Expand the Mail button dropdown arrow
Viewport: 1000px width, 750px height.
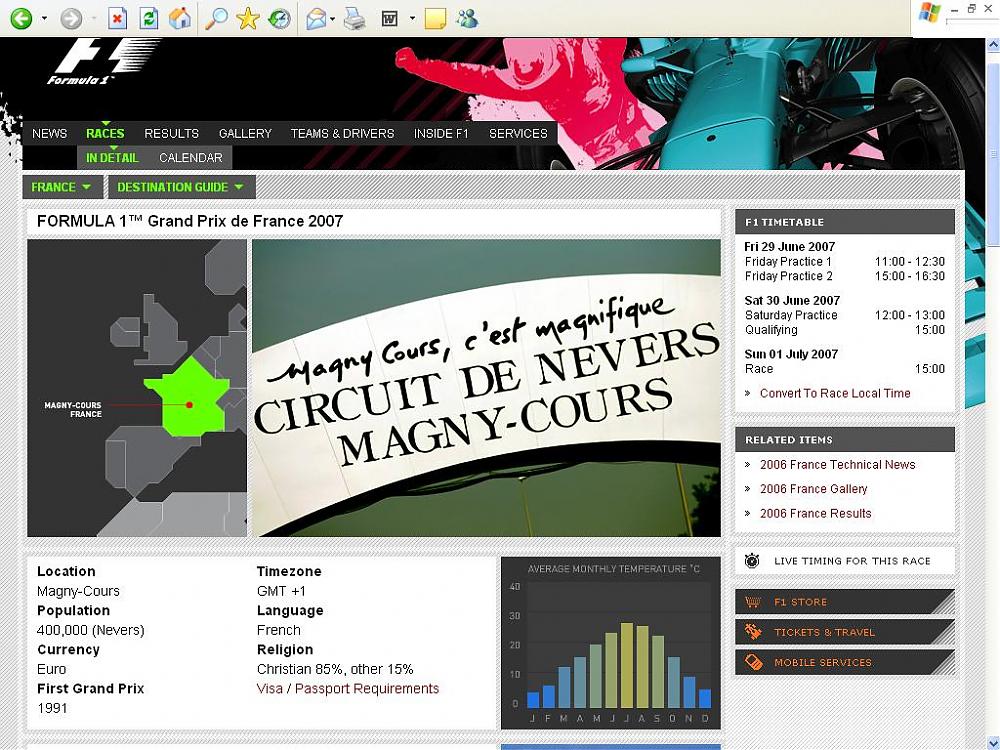click(334, 18)
